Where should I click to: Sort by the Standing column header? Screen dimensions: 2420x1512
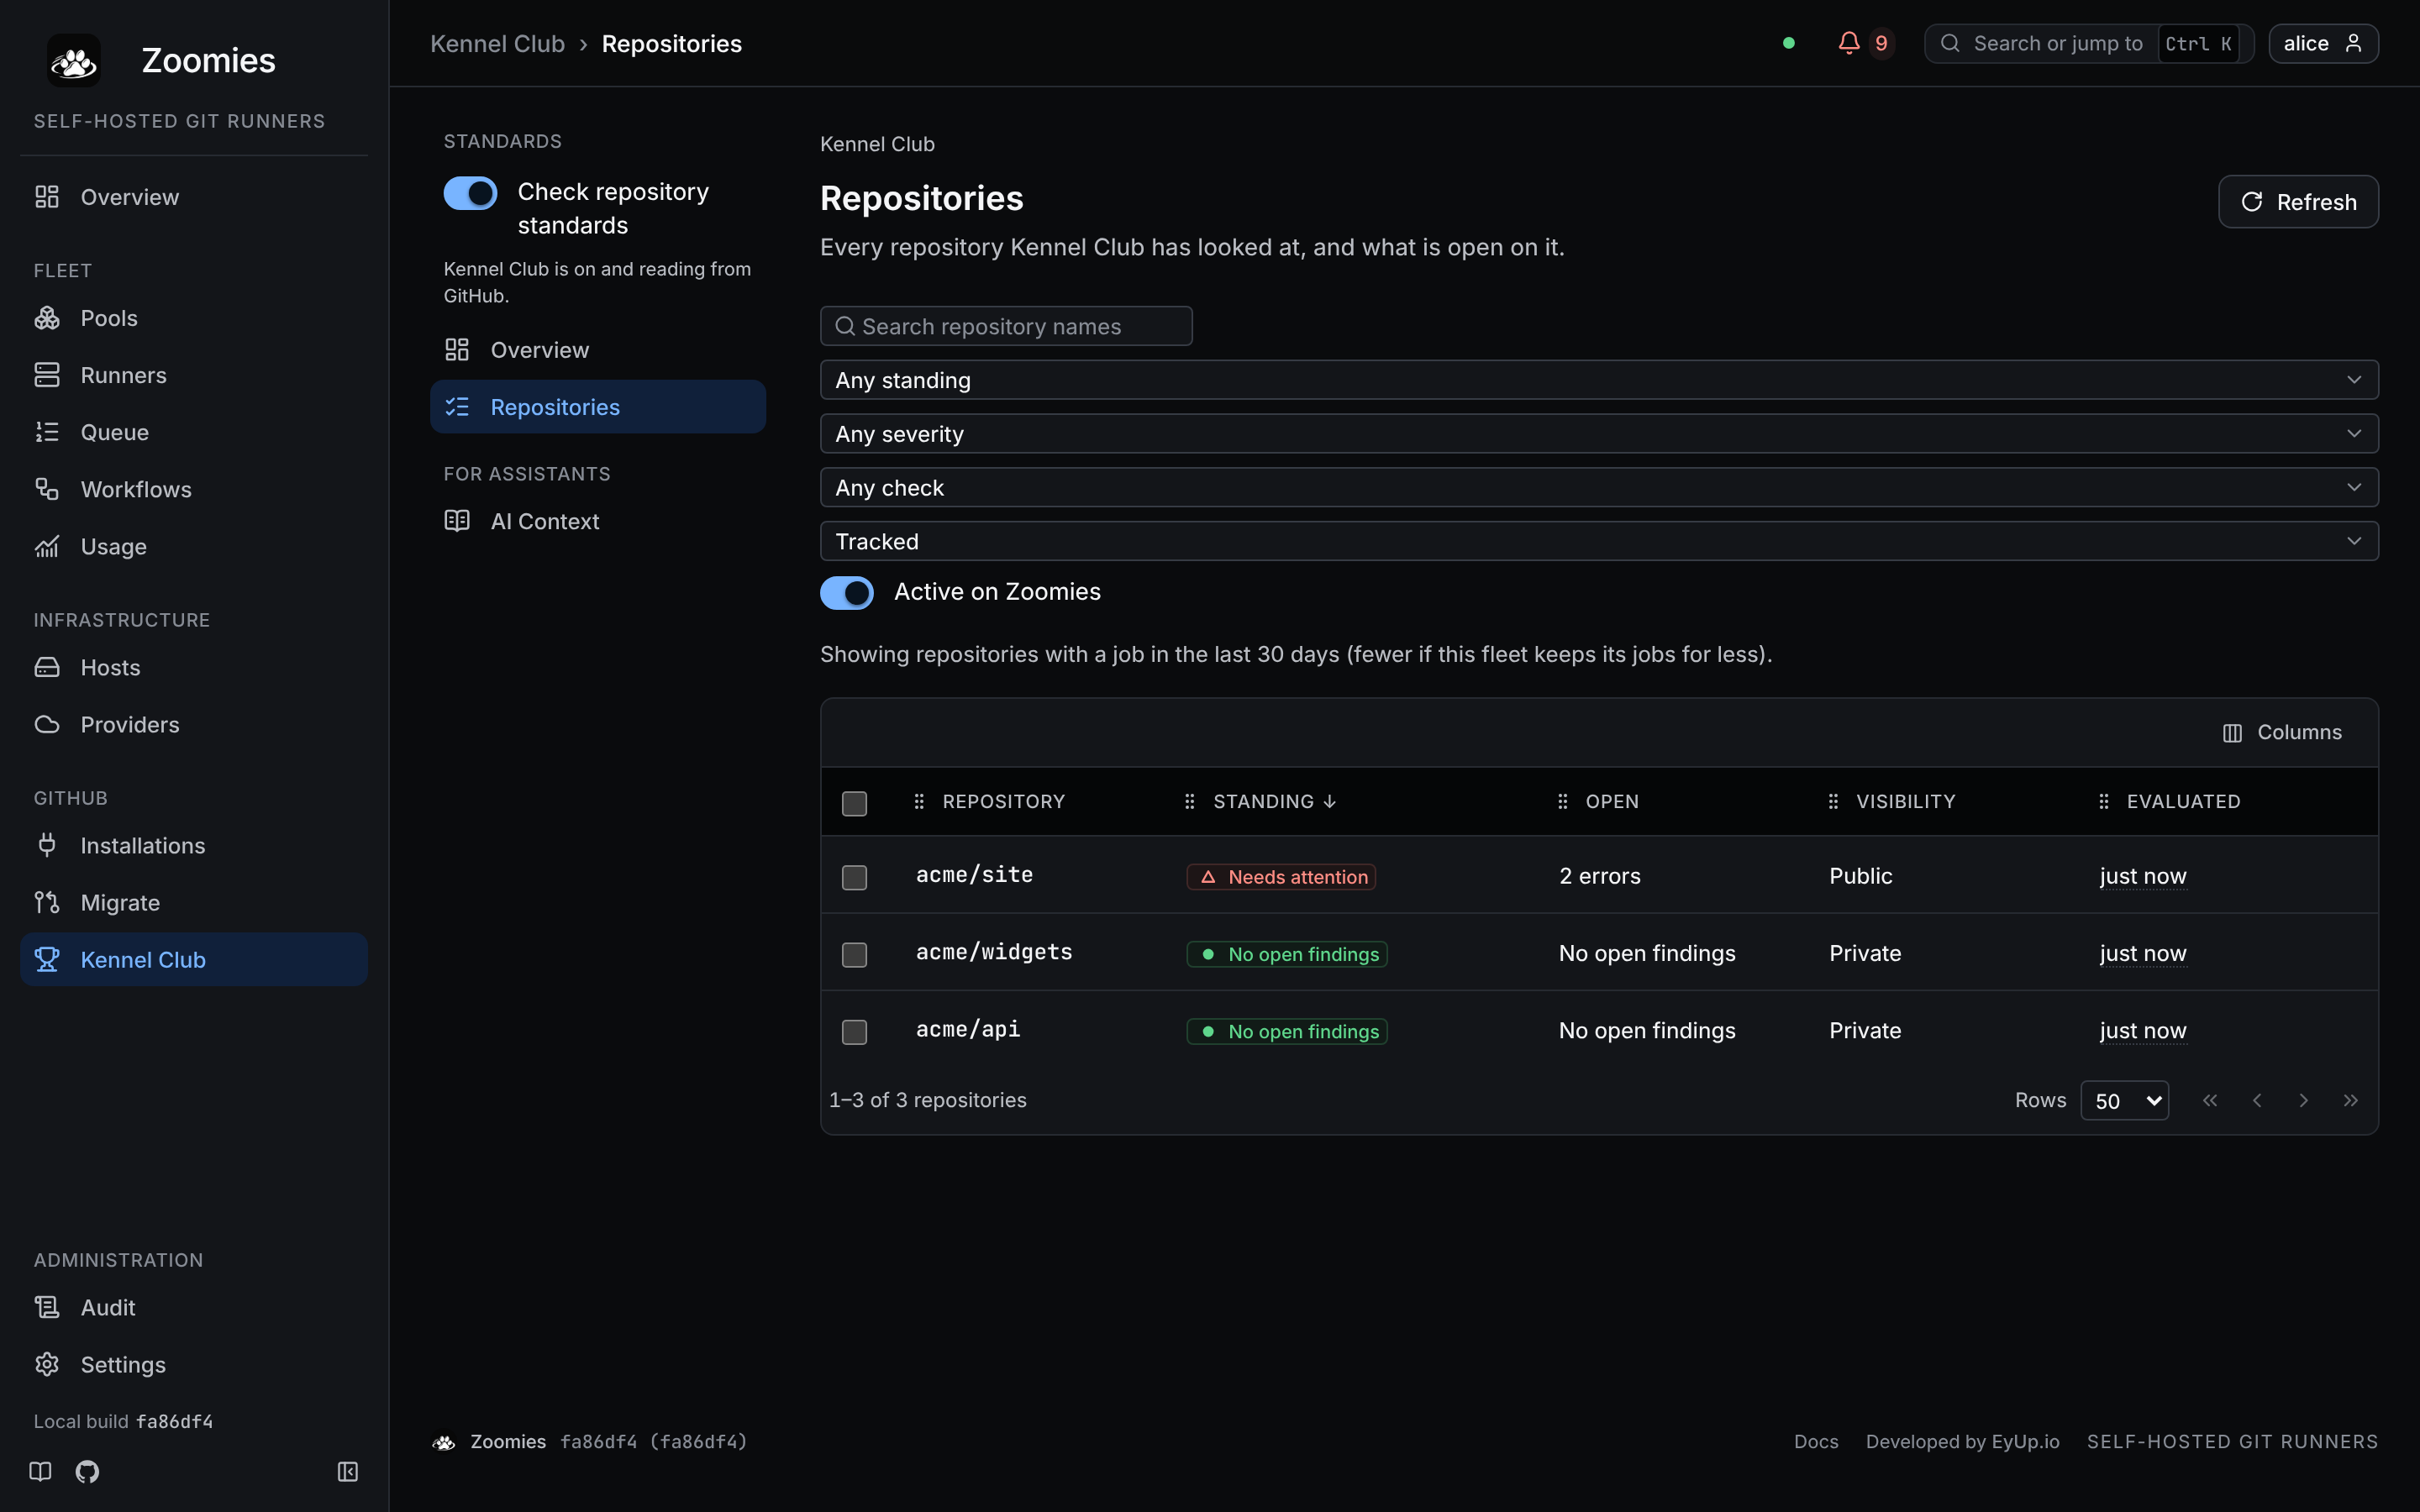[1274, 801]
